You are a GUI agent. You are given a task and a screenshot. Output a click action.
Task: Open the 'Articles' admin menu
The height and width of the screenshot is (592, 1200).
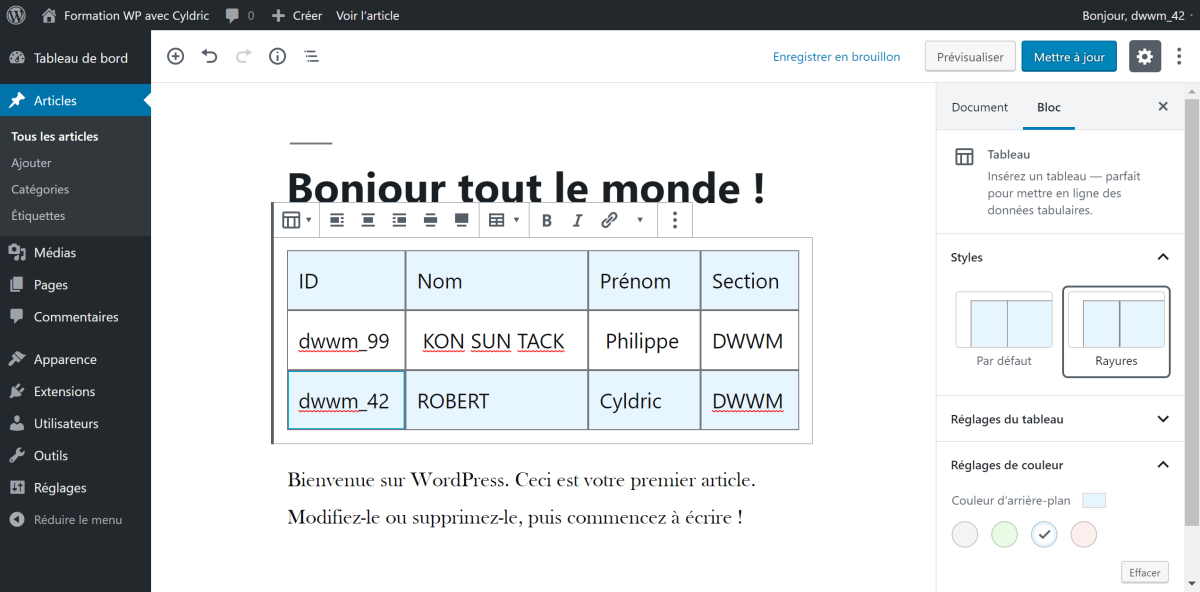coord(75,101)
